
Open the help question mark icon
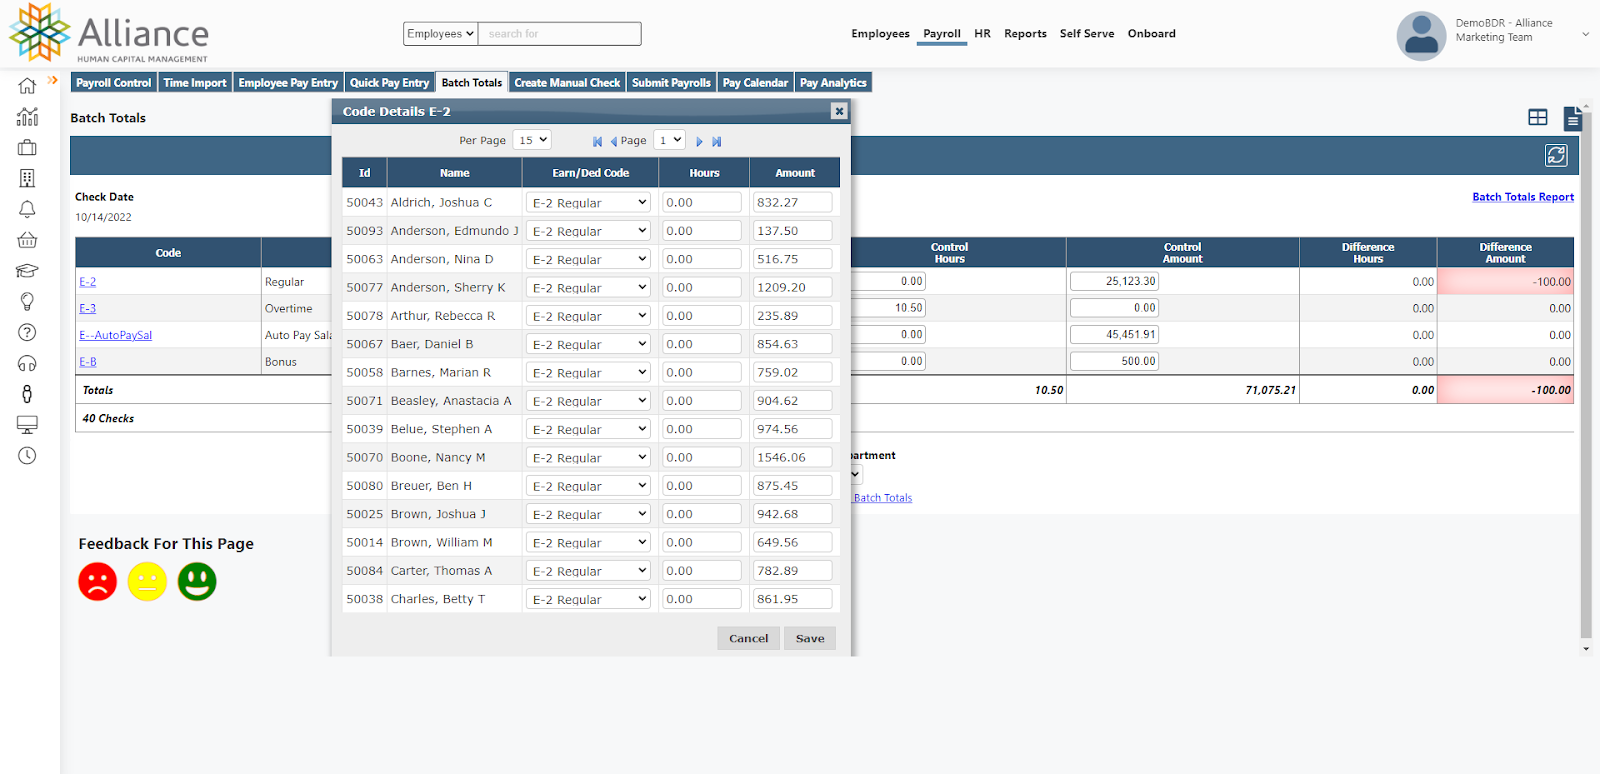tap(27, 332)
